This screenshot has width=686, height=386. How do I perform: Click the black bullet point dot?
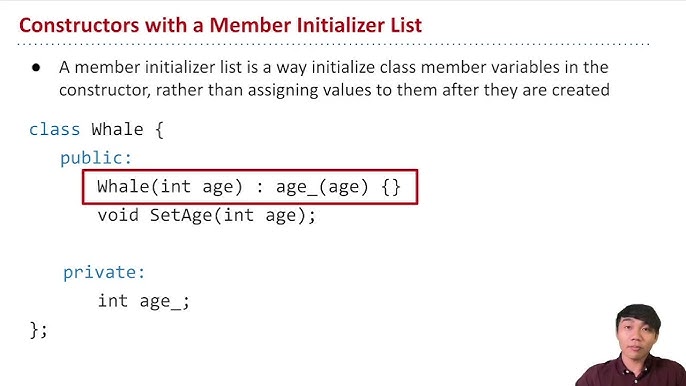pyautogui.click(x=36, y=67)
